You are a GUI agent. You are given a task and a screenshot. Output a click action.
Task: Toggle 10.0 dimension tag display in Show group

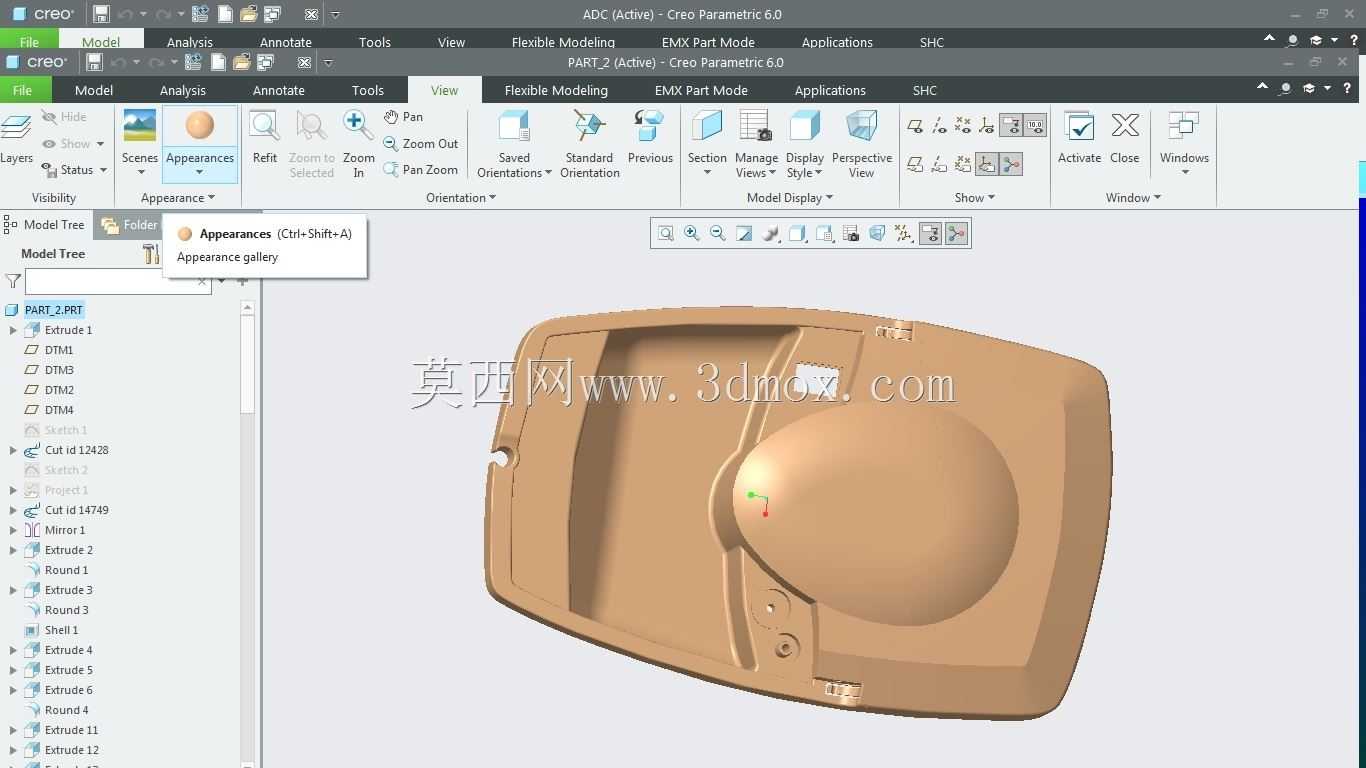coord(1035,126)
